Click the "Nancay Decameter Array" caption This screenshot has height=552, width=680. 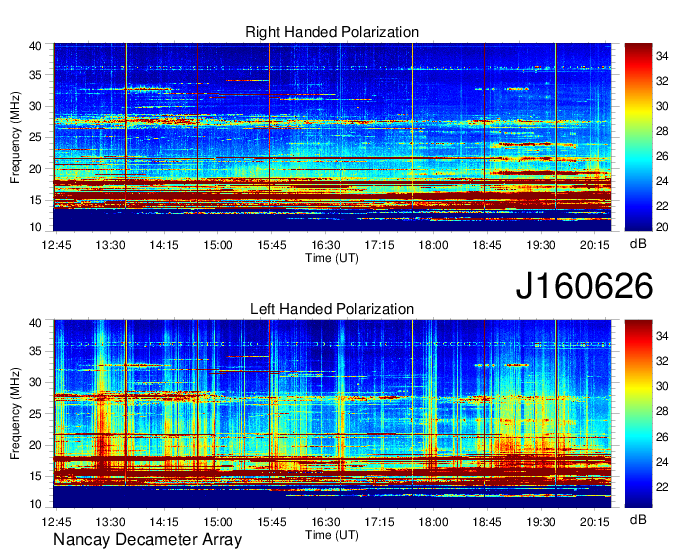click(x=147, y=539)
